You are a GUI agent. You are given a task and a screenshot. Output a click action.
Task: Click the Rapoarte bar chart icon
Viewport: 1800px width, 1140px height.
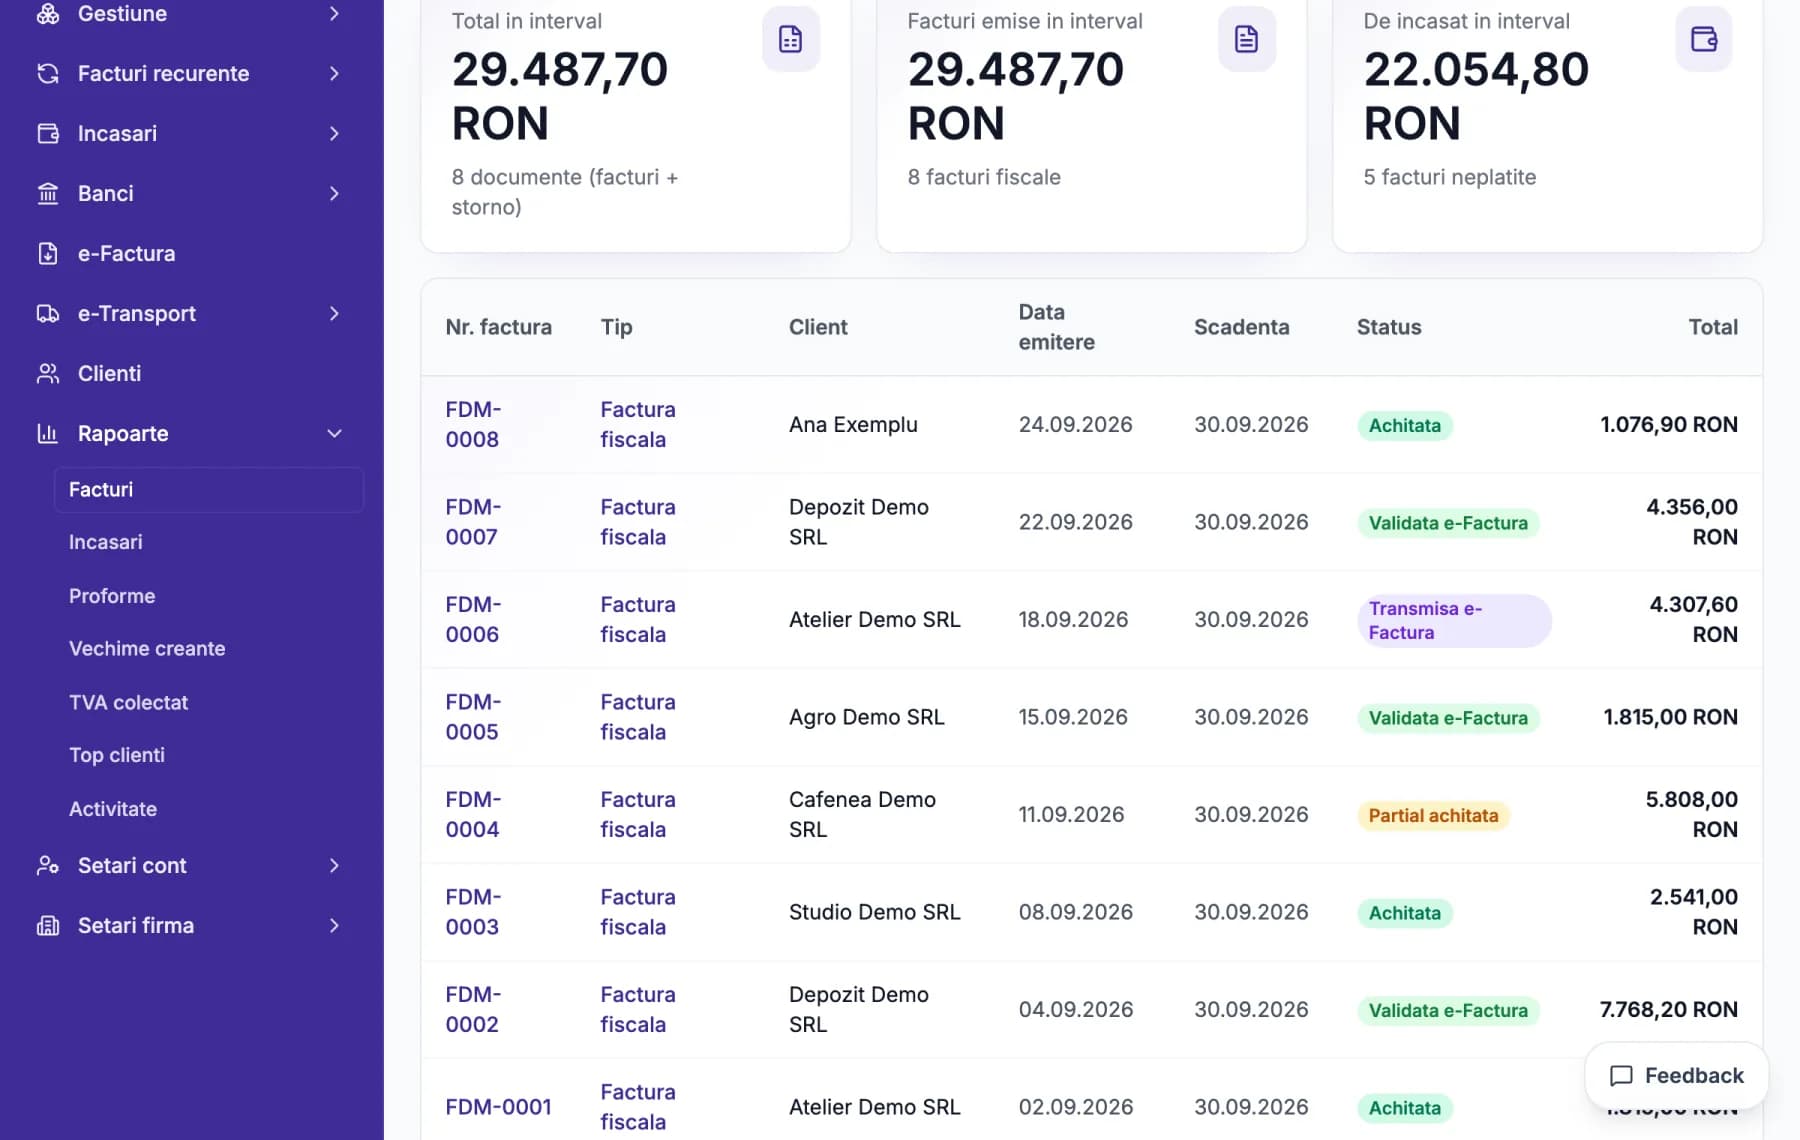coord(47,433)
